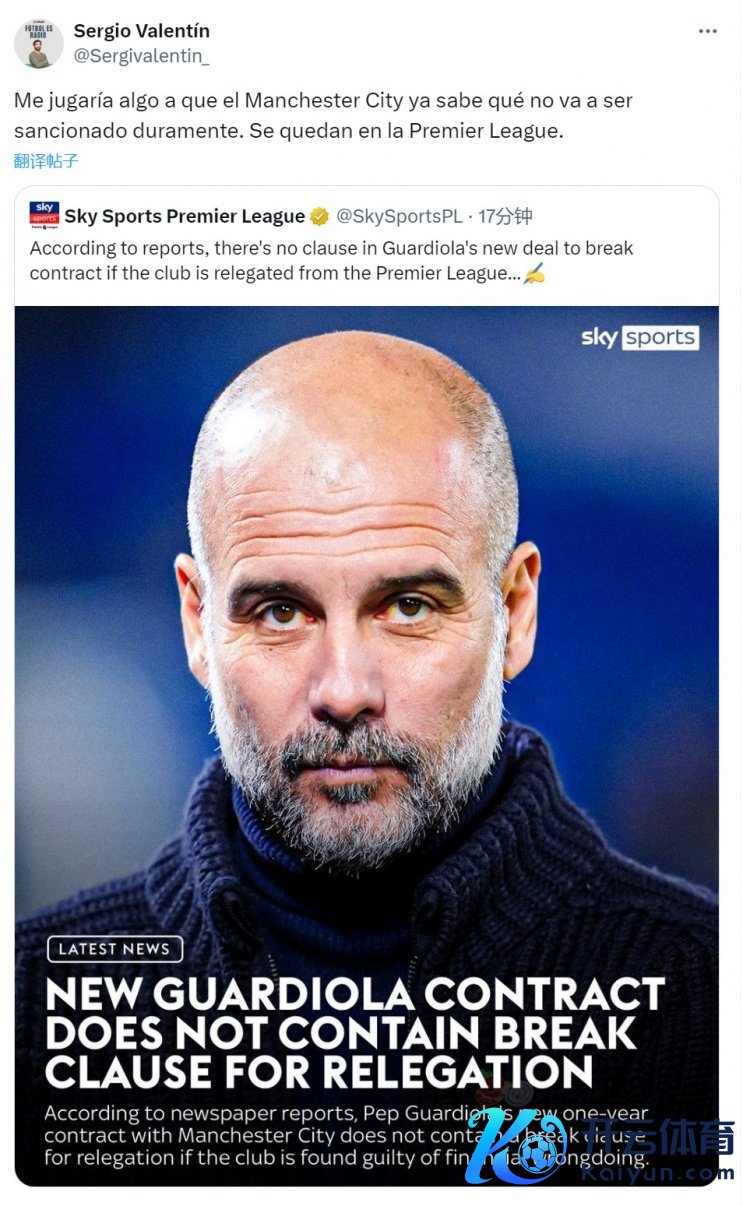The height and width of the screenshot is (1206, 750).
Task: Click the gold verified badge beside Sky Sports
Action: (319, 216)
